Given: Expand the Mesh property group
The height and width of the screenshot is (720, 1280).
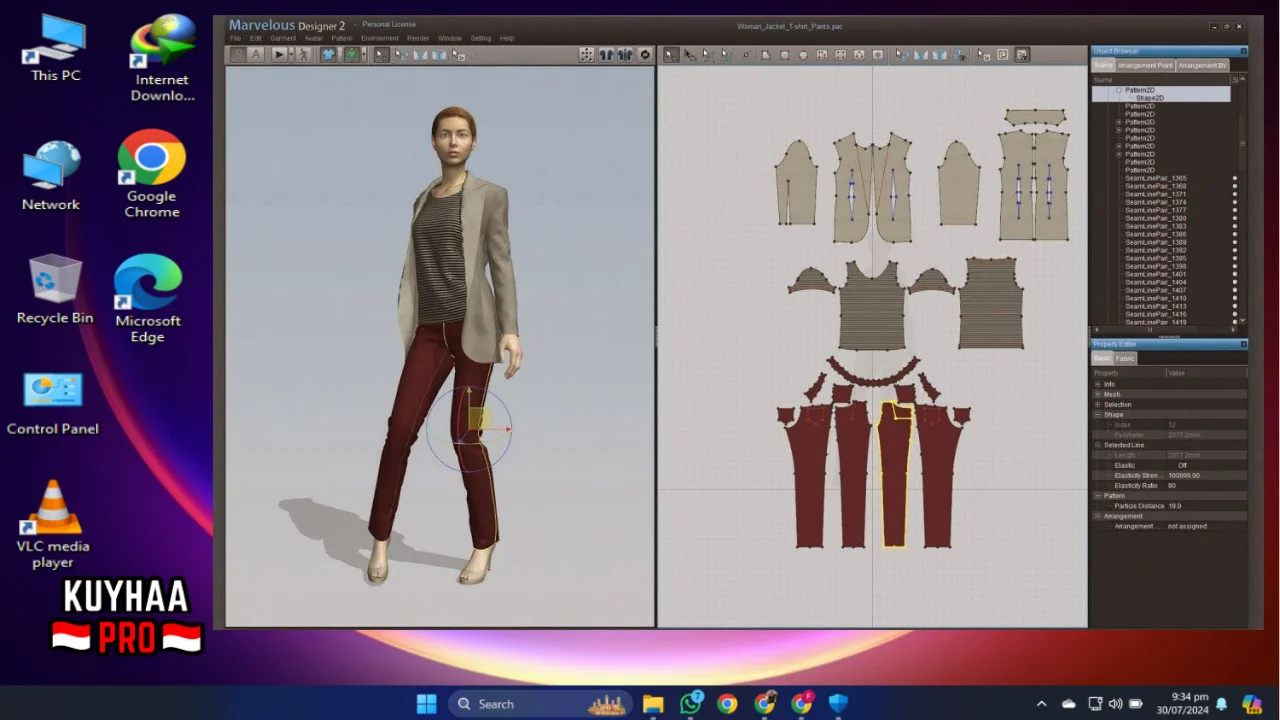Looking at the screenshot, I should click(x=1097, y=394).
